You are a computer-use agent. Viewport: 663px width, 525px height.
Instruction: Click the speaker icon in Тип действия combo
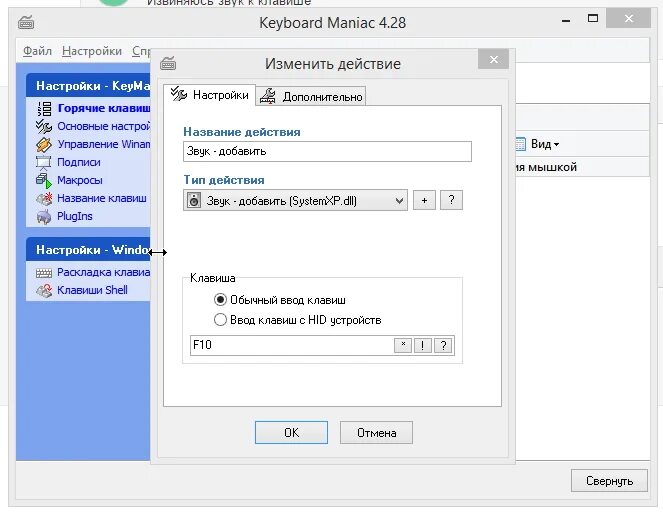click(194, 200)
